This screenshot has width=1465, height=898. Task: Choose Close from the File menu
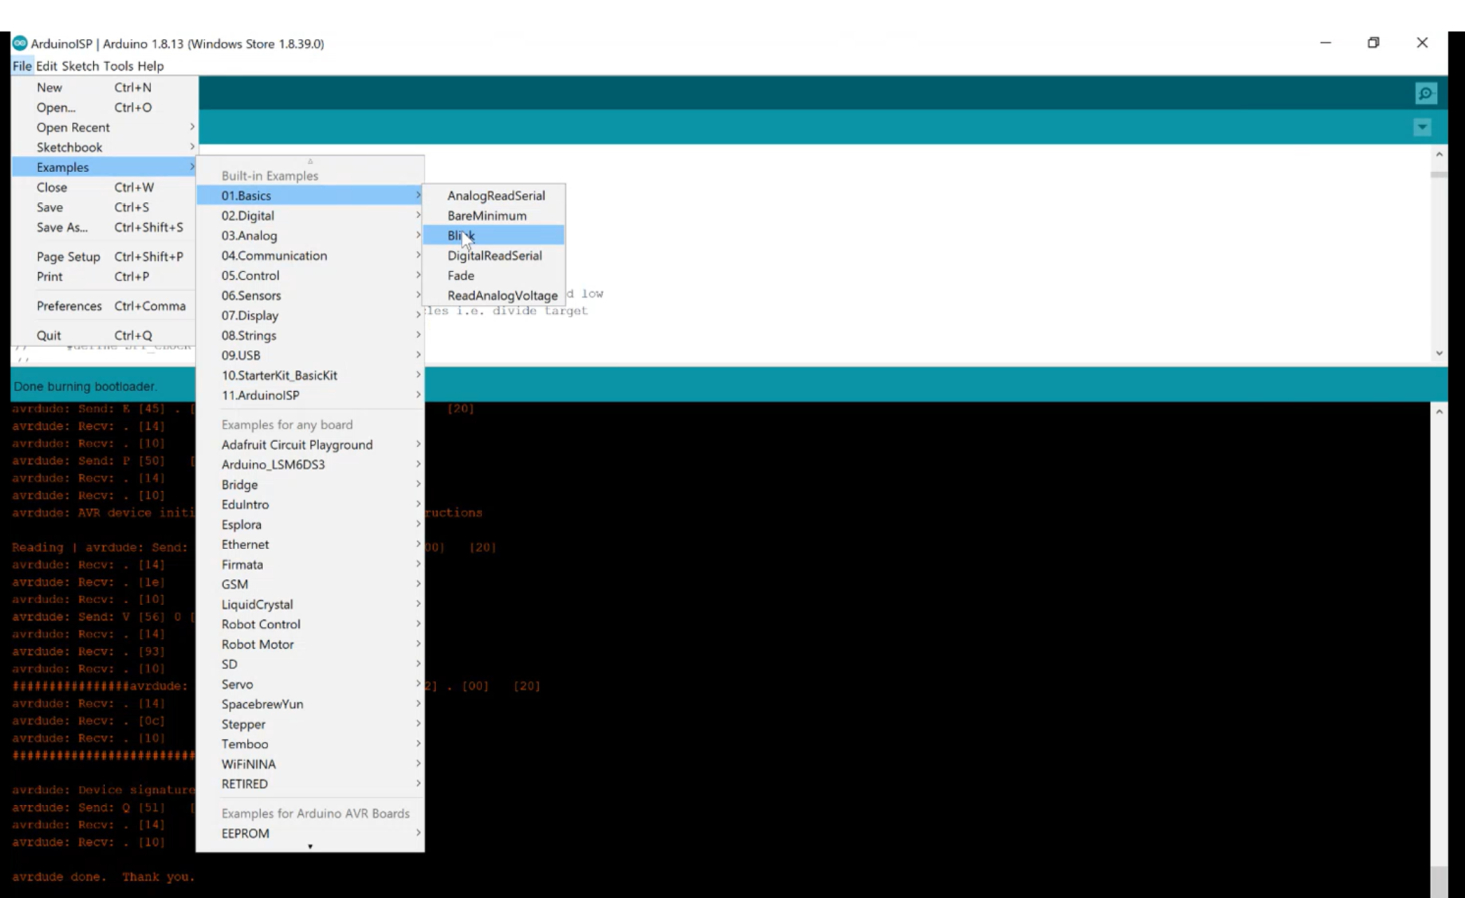(x=105, y=188)
